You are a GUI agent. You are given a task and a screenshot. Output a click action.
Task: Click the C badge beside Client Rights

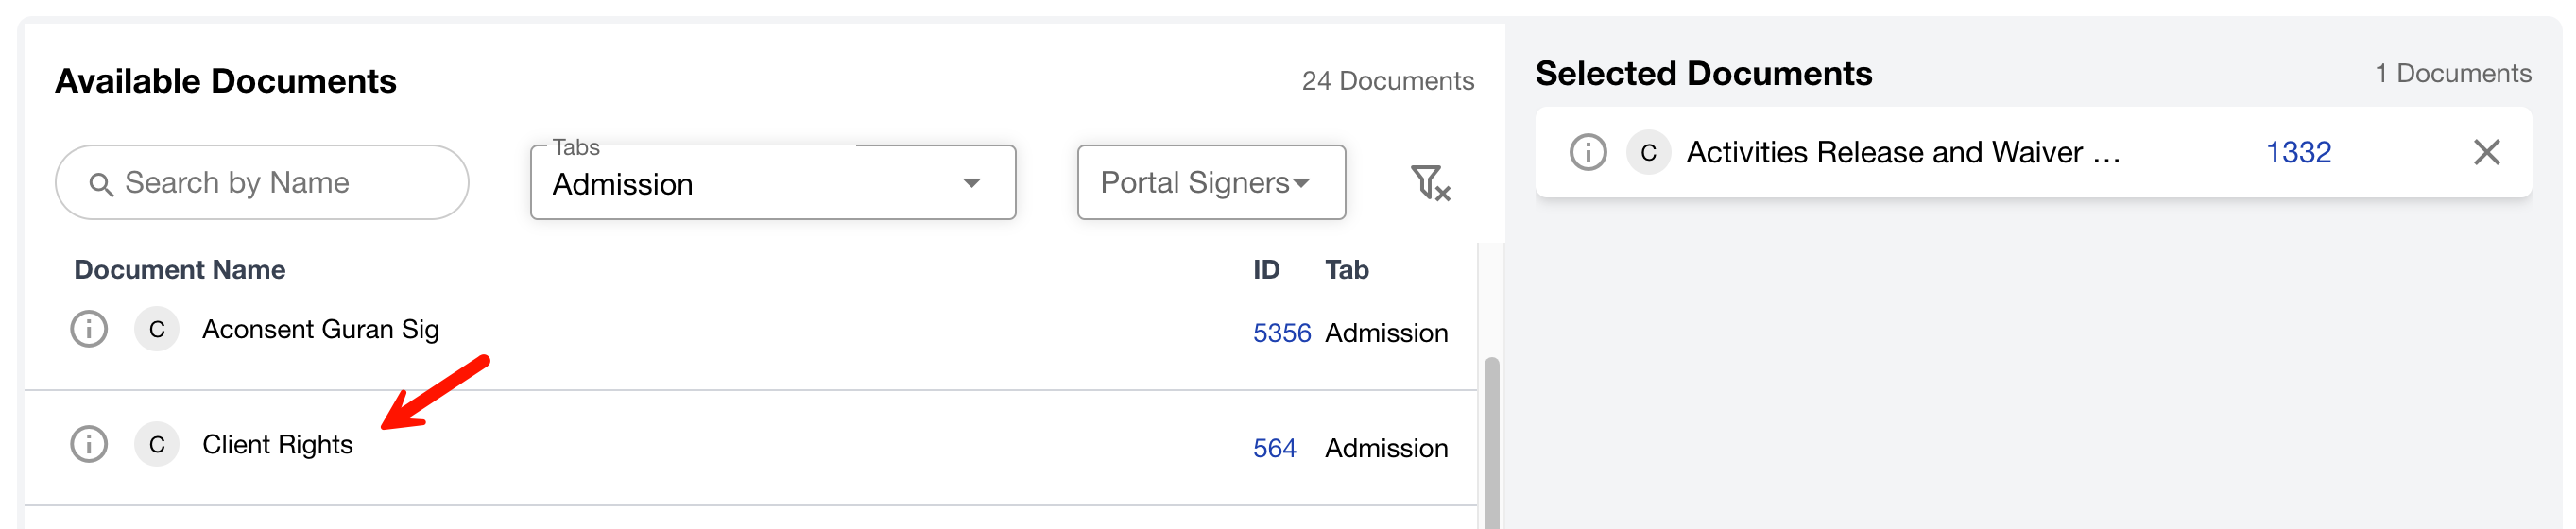coord(157,444)
